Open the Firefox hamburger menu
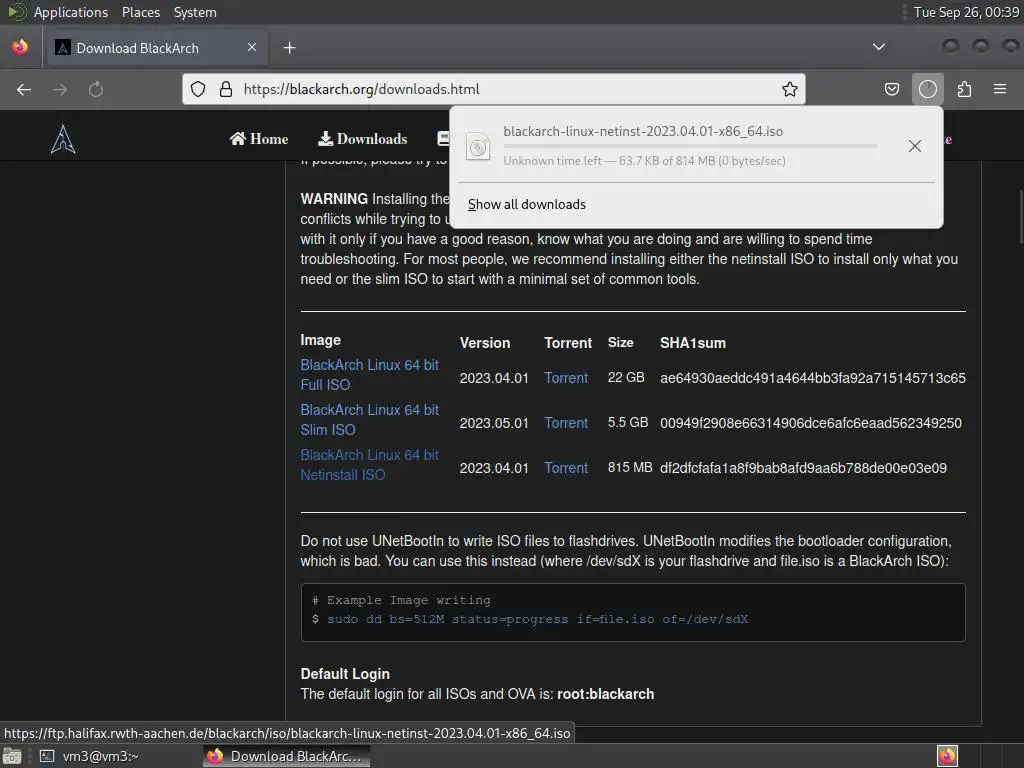This screenshot has height=768, width=1024. (1000, 89)
